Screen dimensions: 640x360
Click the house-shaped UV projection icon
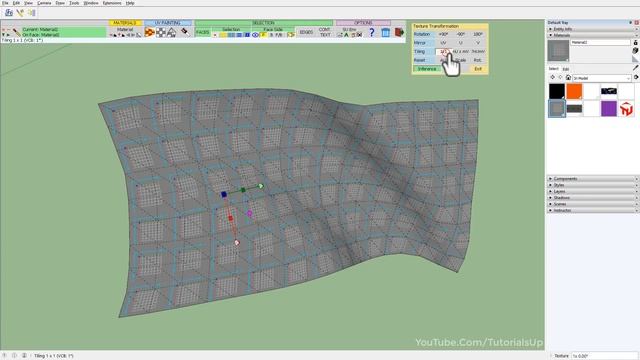click(x=172, y=32)
